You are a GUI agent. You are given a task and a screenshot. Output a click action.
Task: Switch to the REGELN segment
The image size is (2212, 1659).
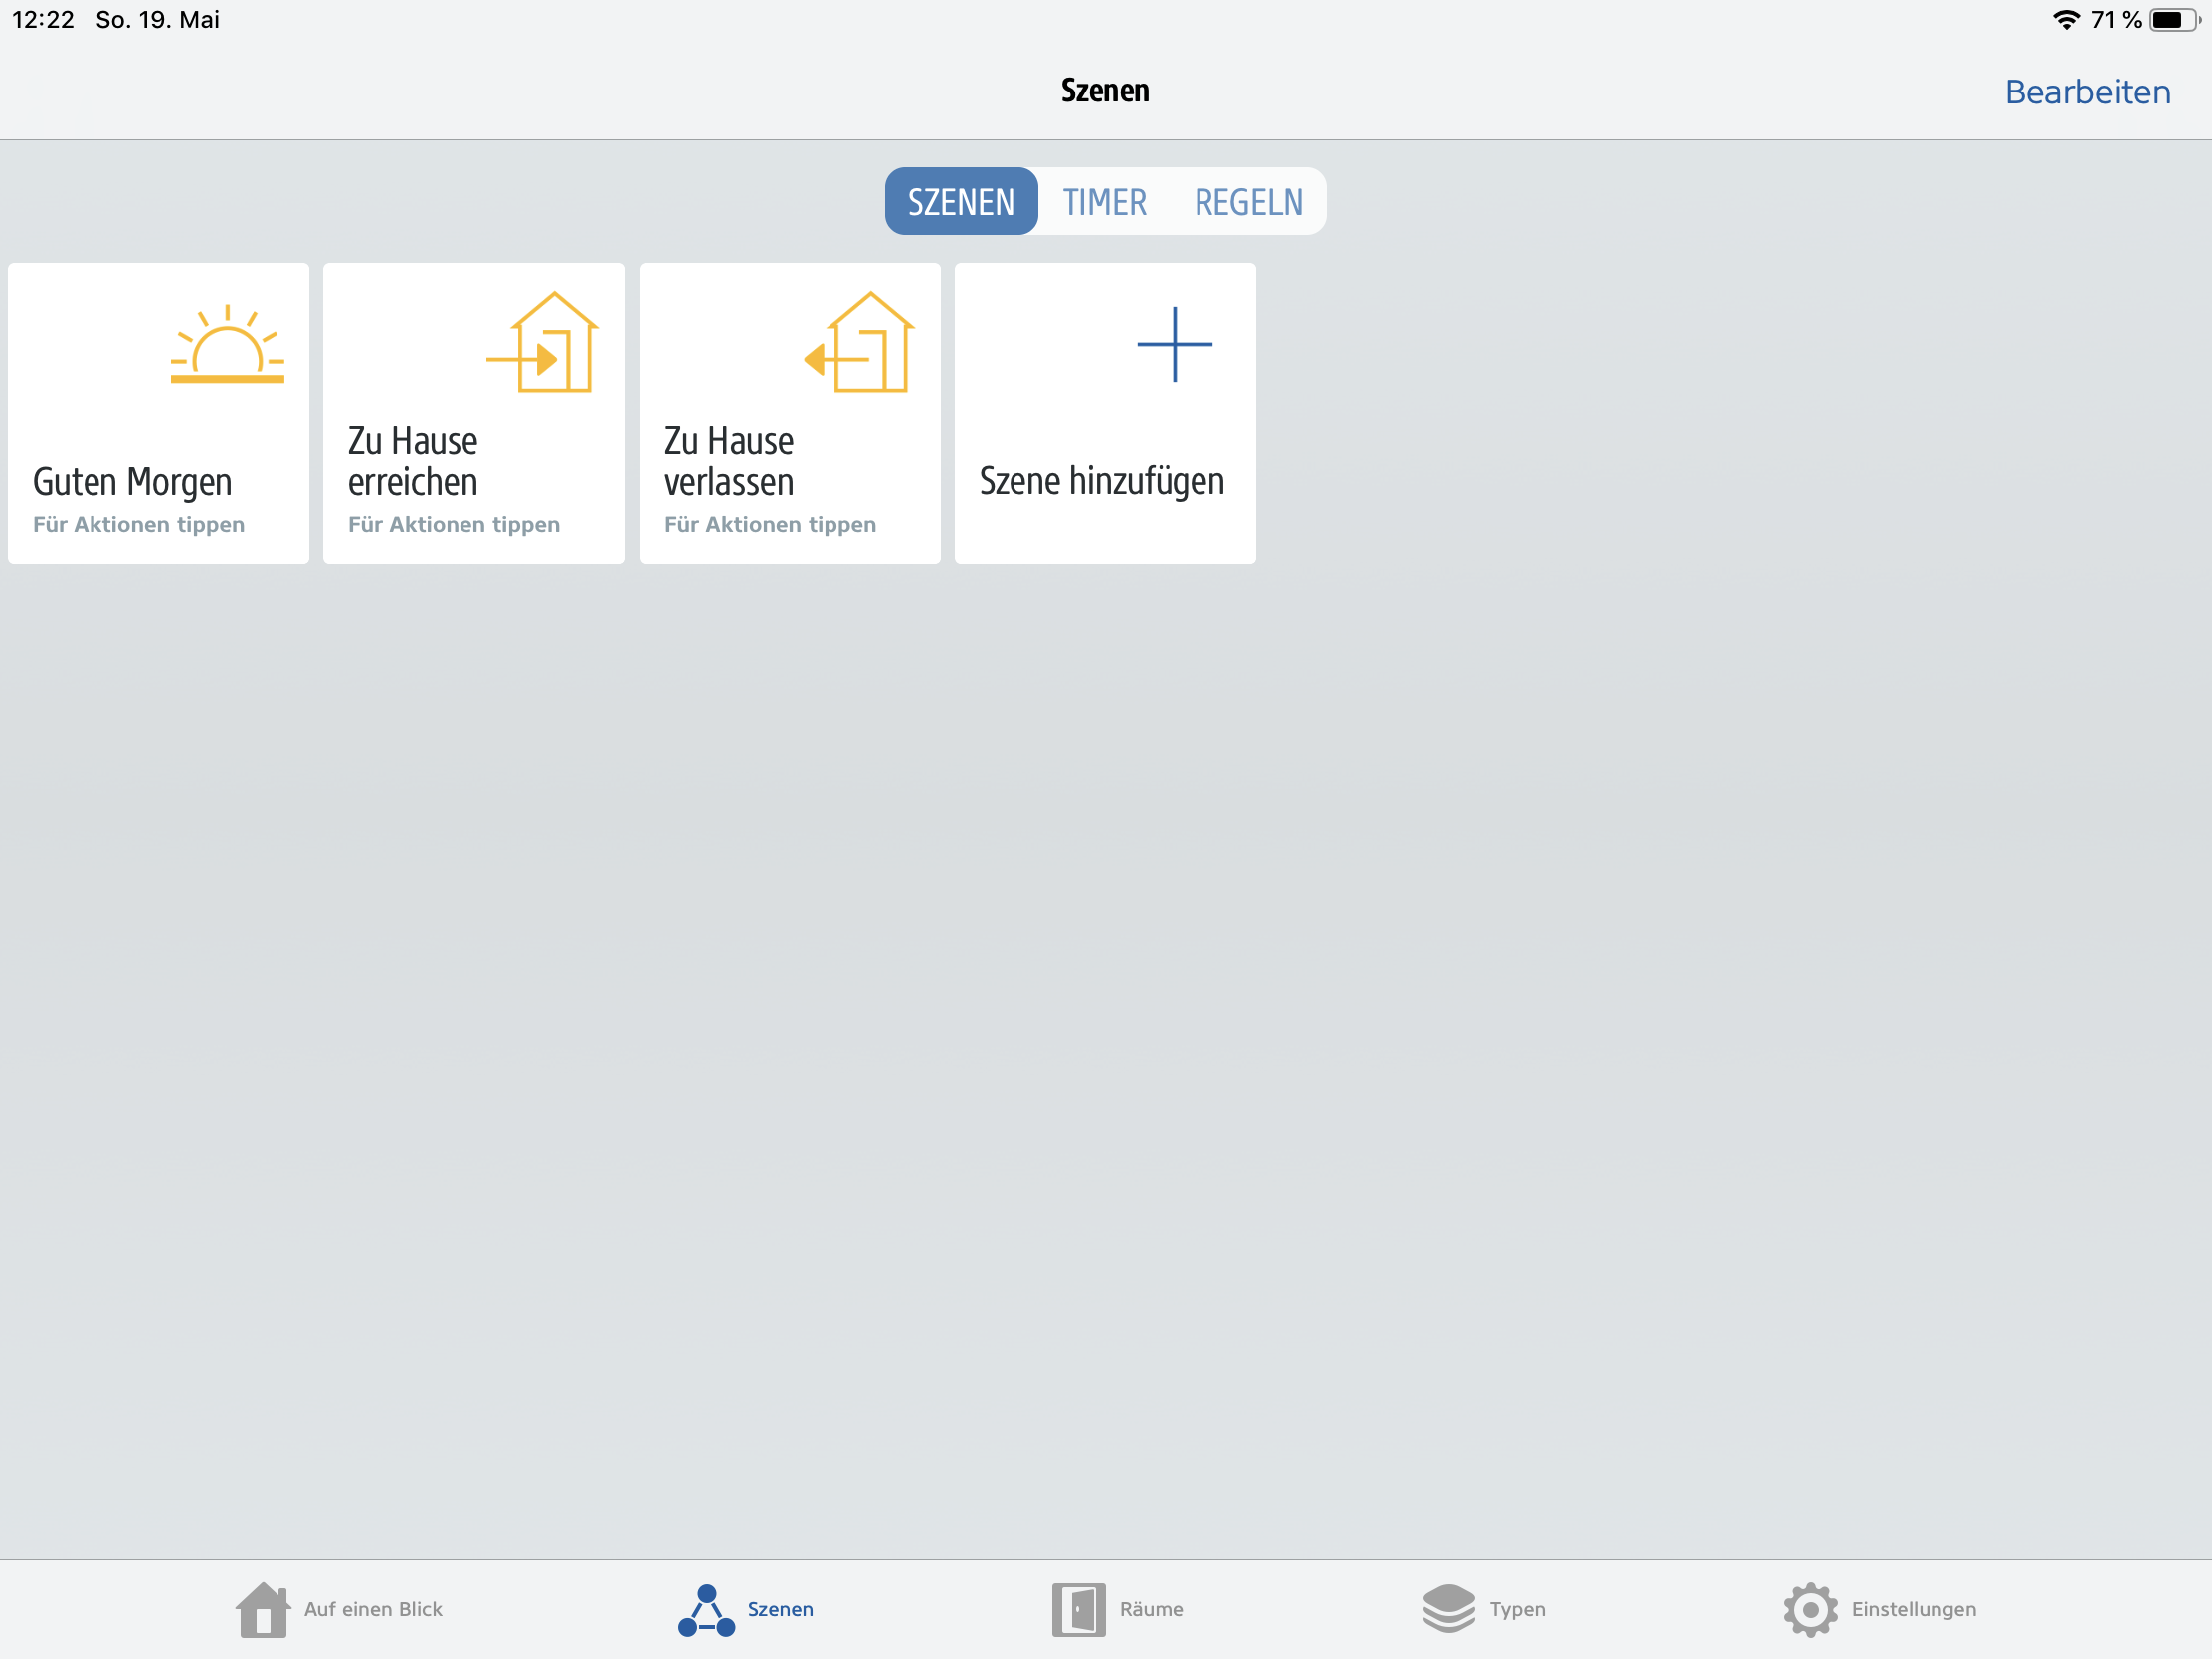[1248, 202]
